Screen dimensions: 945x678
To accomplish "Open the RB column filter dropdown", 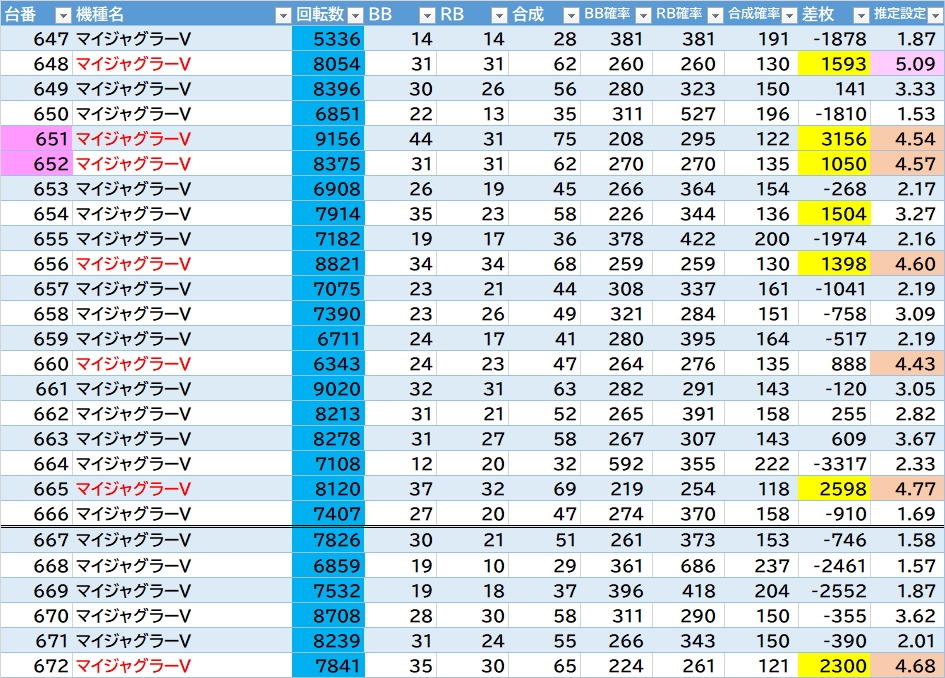I will coord(499,15).
